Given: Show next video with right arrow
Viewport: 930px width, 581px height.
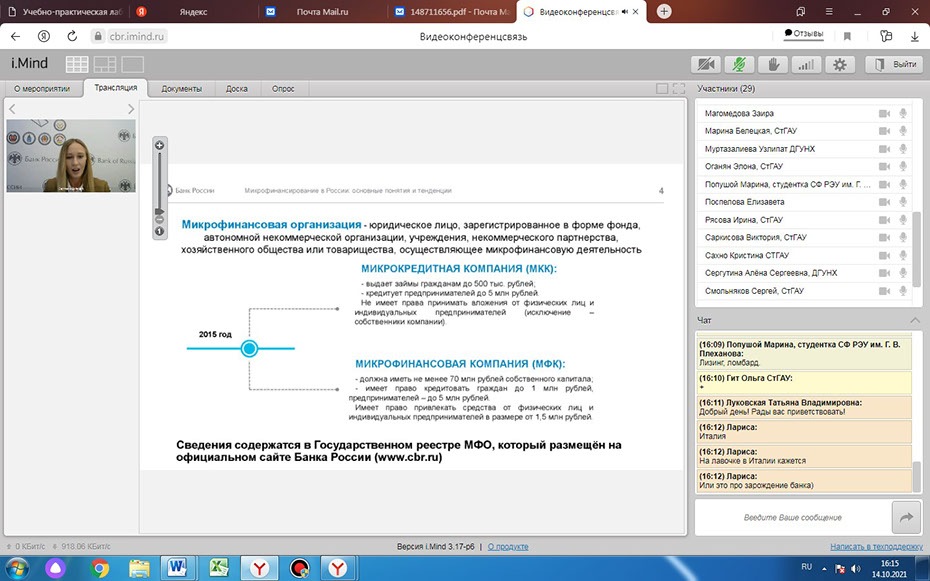Looking at the screenshot, I should point(130,109).
